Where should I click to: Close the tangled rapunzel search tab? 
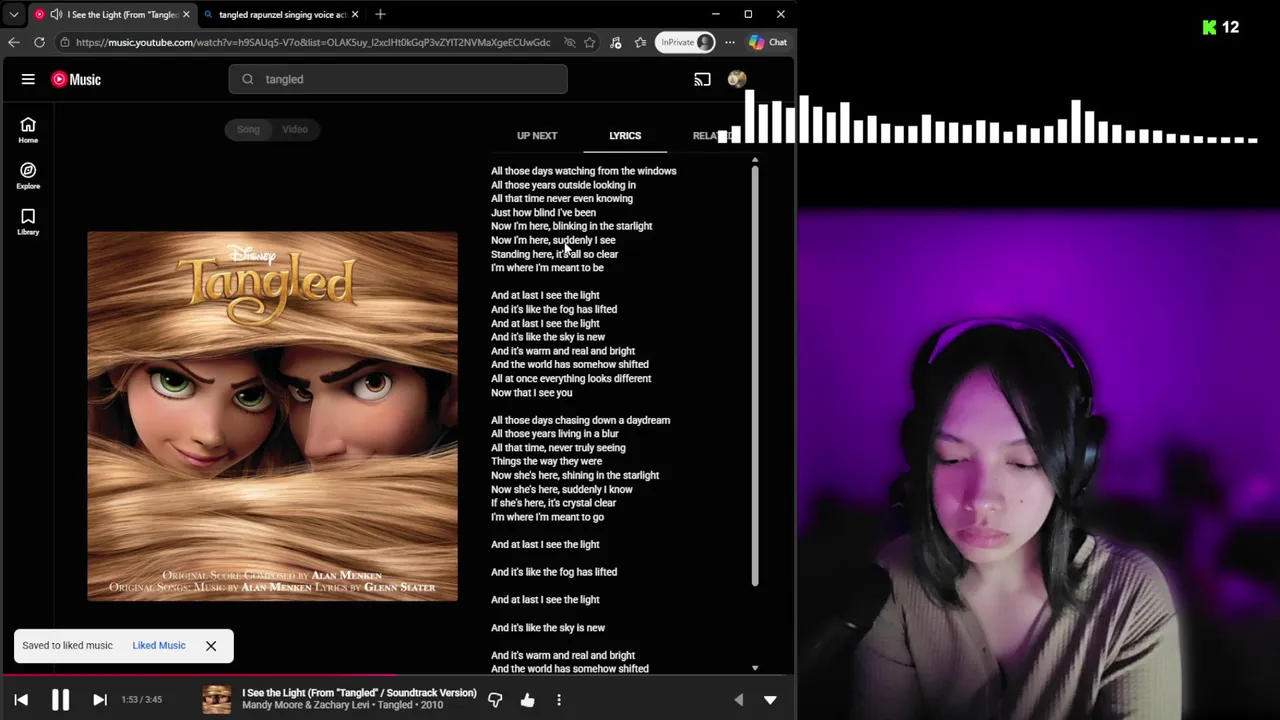click(354, 14)
